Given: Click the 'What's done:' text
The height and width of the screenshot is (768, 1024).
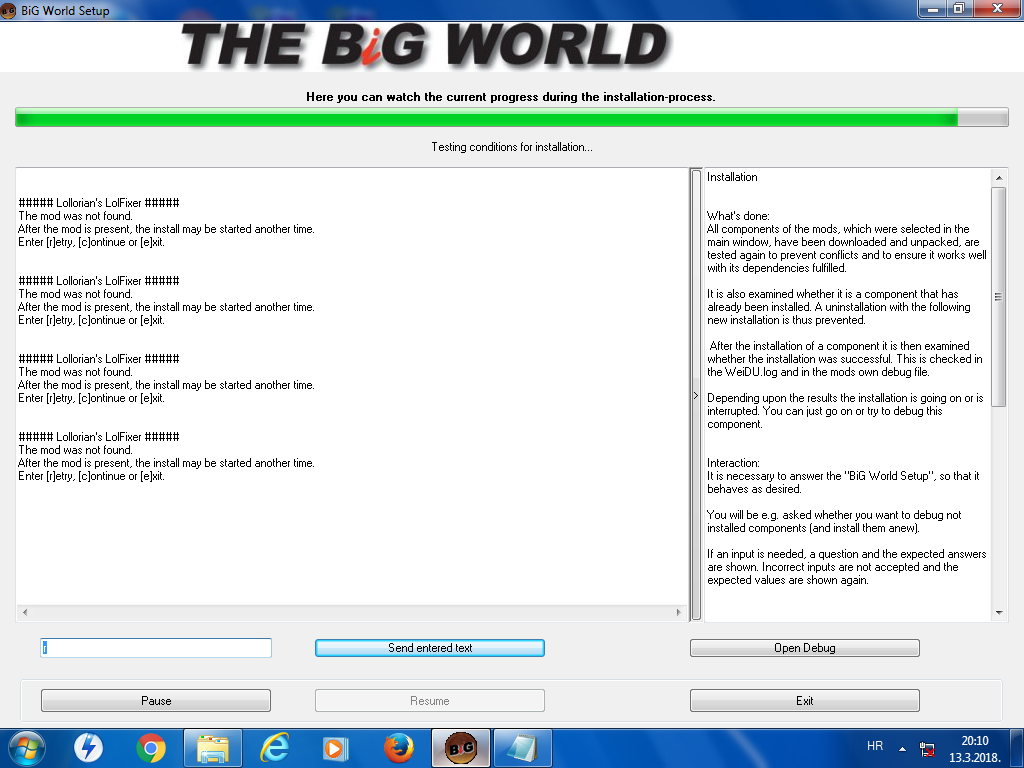Looking at the screenshot, I should (x=738, y=216).
